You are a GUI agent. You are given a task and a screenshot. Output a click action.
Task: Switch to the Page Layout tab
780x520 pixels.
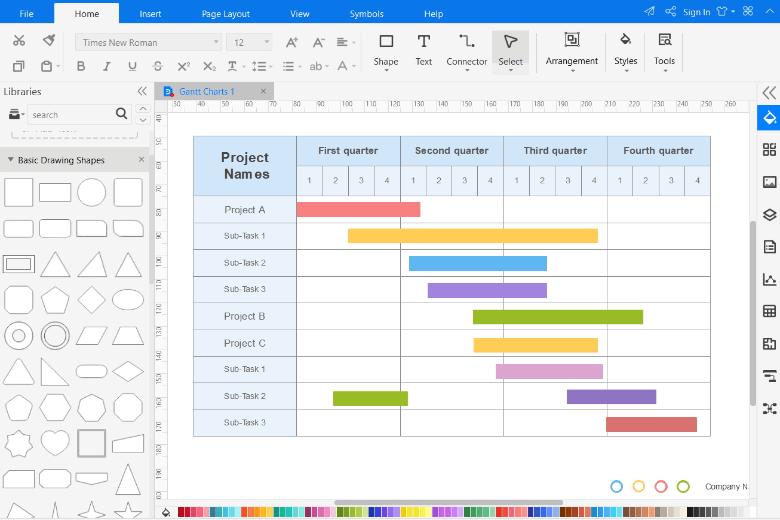(225, 13)
